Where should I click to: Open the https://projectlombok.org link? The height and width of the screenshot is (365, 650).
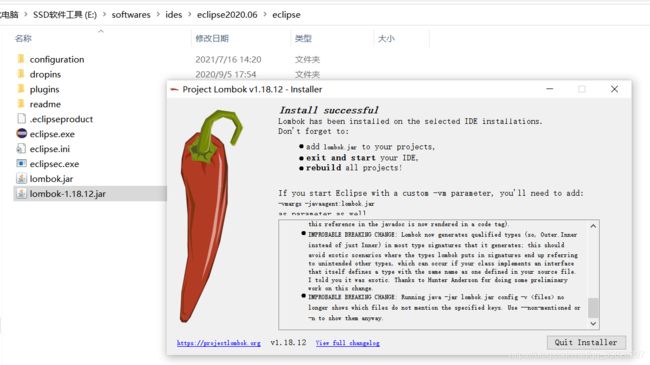pyautogui.click(x=219, y=343)
